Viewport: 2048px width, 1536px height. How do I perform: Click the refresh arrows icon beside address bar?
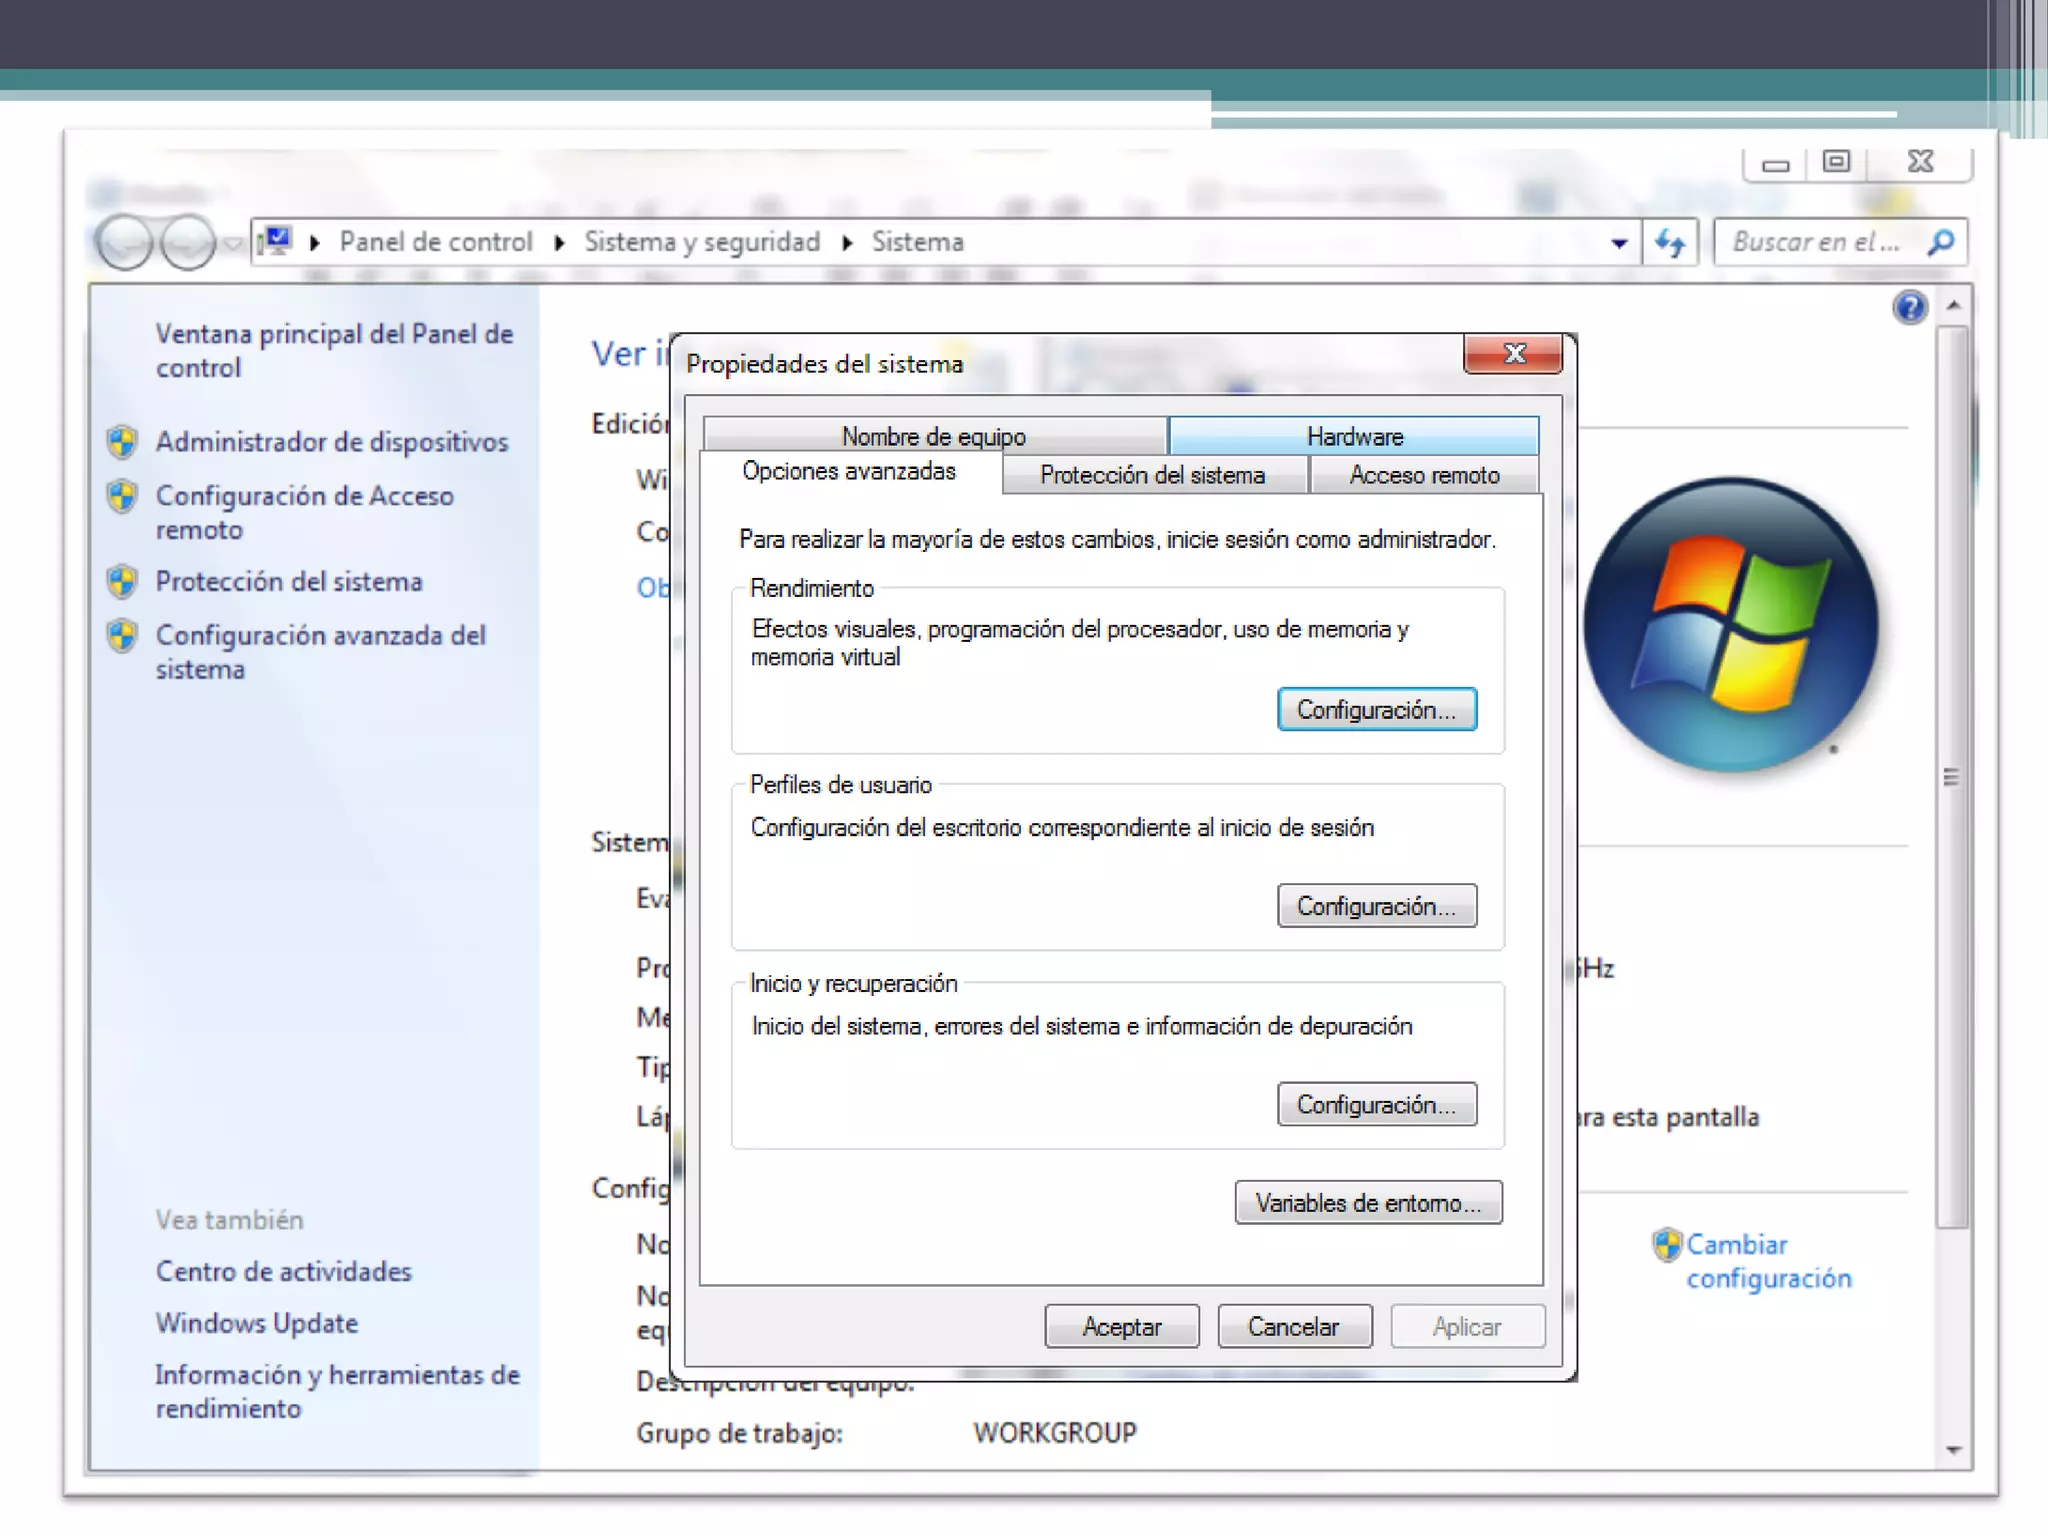[x=1670, y=243]
